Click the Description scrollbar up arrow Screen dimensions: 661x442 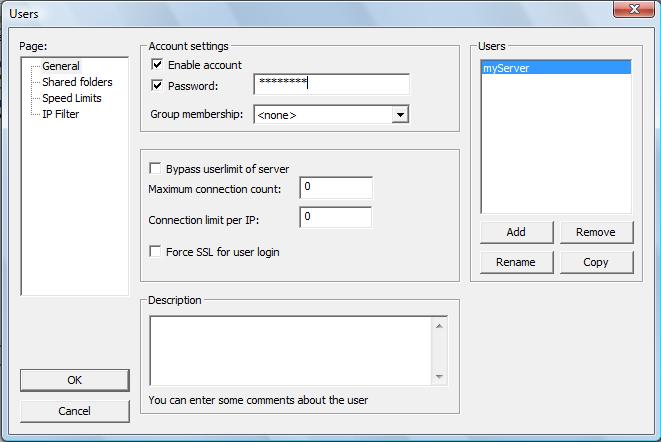click(x=439, y=326)
